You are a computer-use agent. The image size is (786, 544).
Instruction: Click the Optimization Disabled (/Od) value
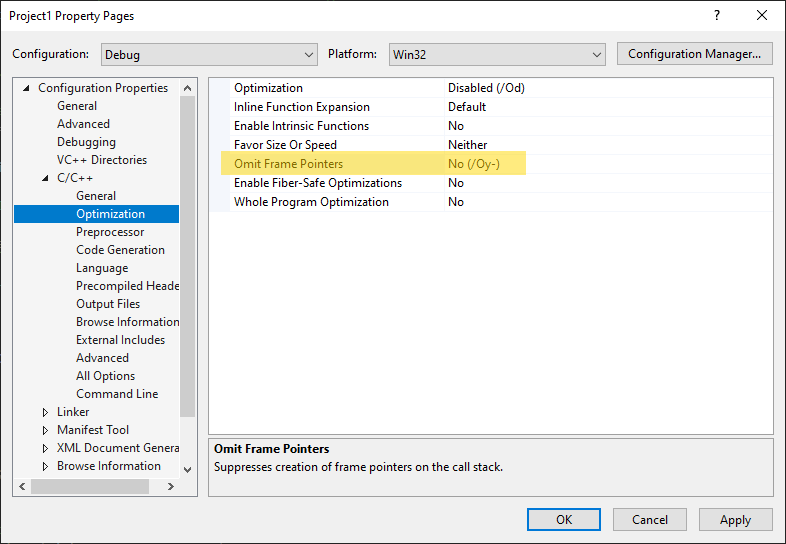click(x=486, y=88)
